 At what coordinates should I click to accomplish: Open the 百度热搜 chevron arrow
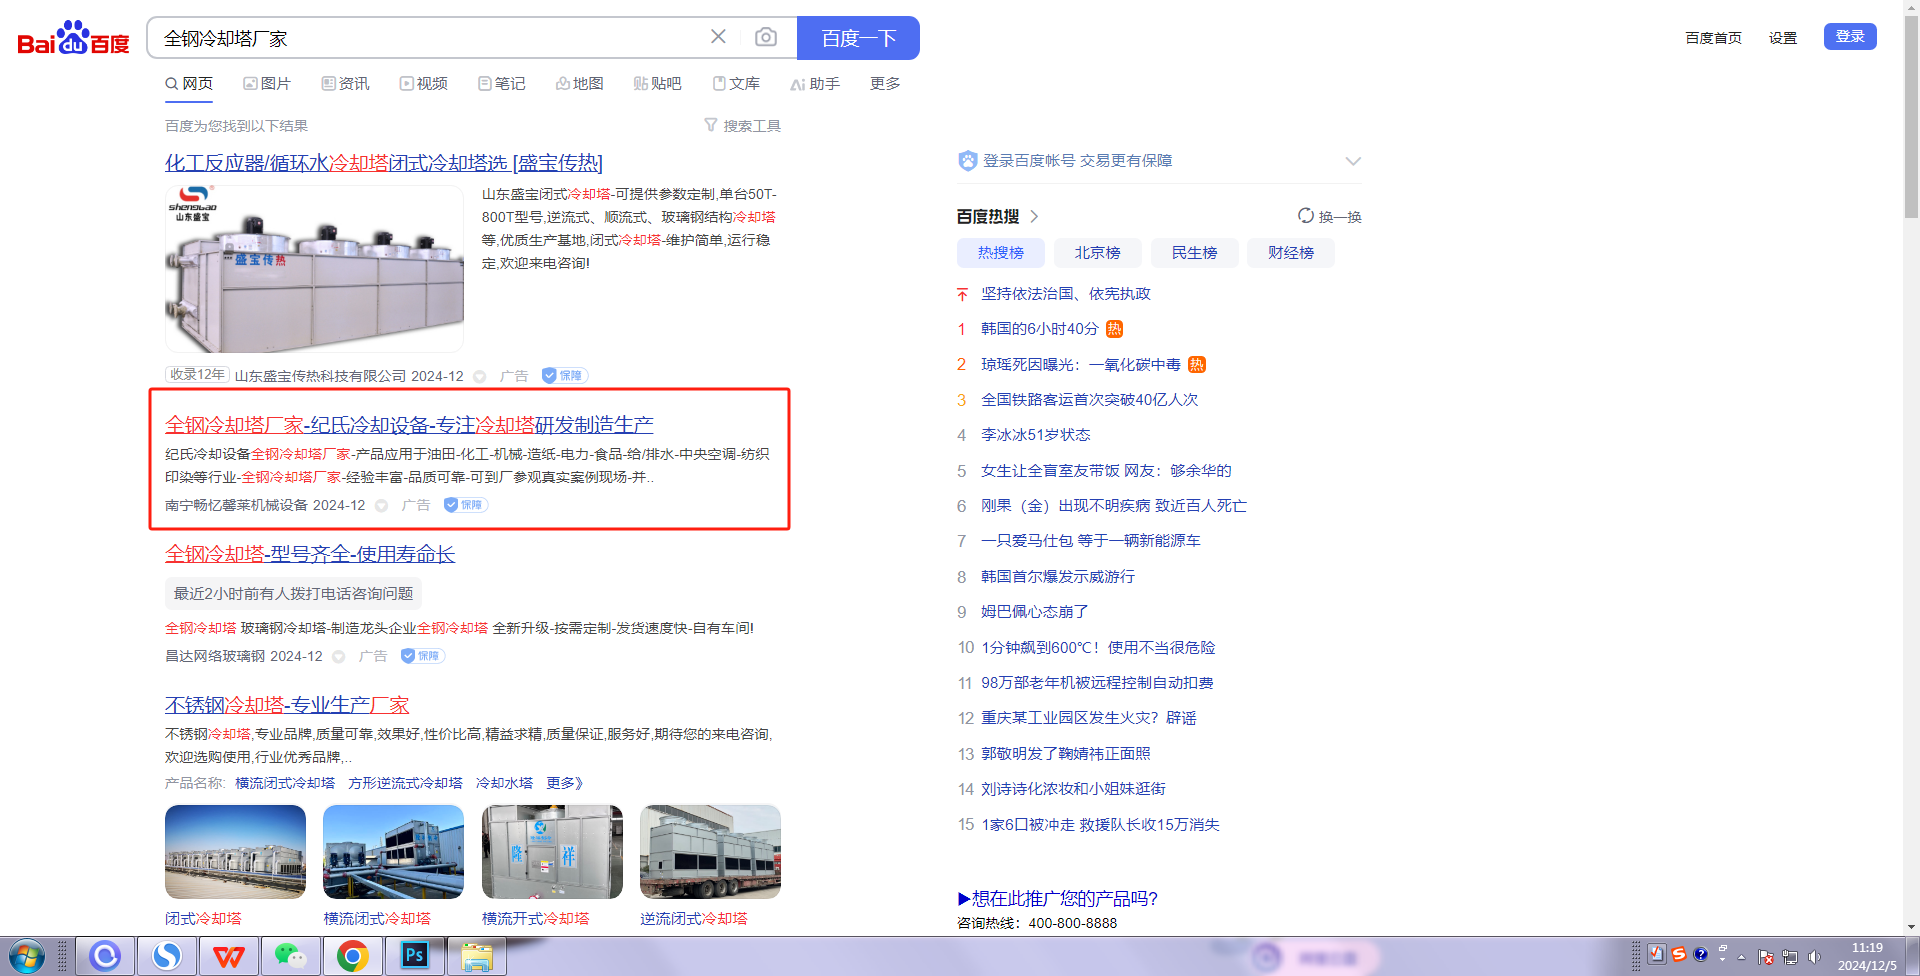pos(1035,217)
